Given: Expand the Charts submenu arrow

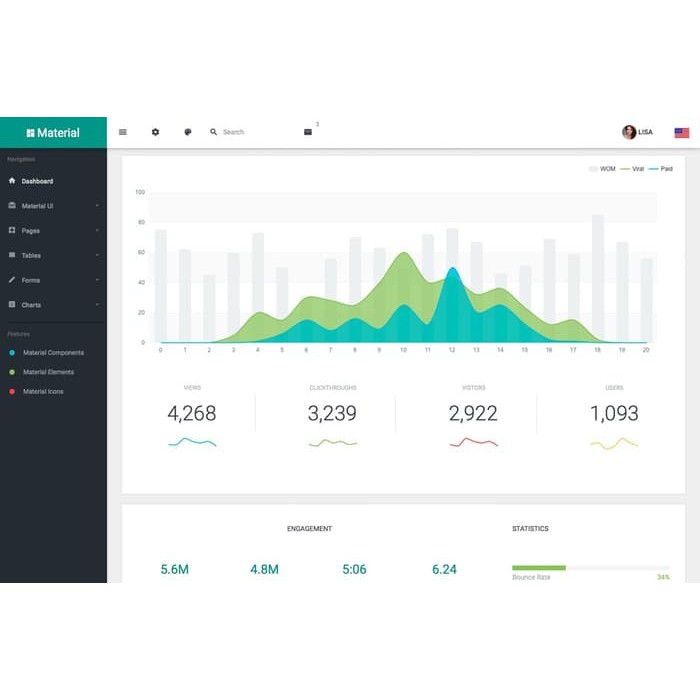Looking at the screenshot, I should point(97,305).
